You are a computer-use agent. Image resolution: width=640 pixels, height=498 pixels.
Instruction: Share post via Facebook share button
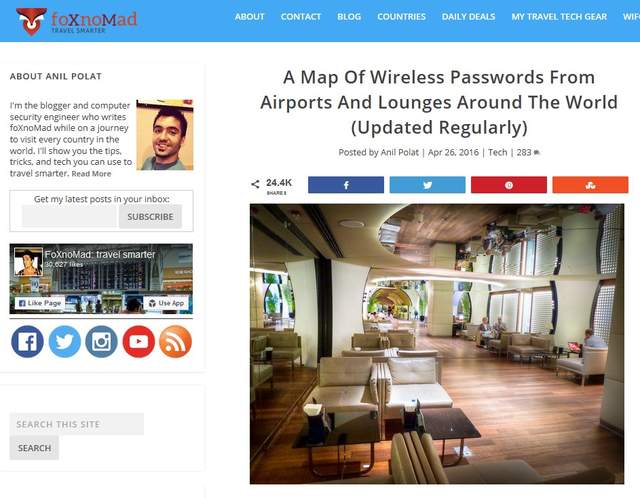[346, 185]
